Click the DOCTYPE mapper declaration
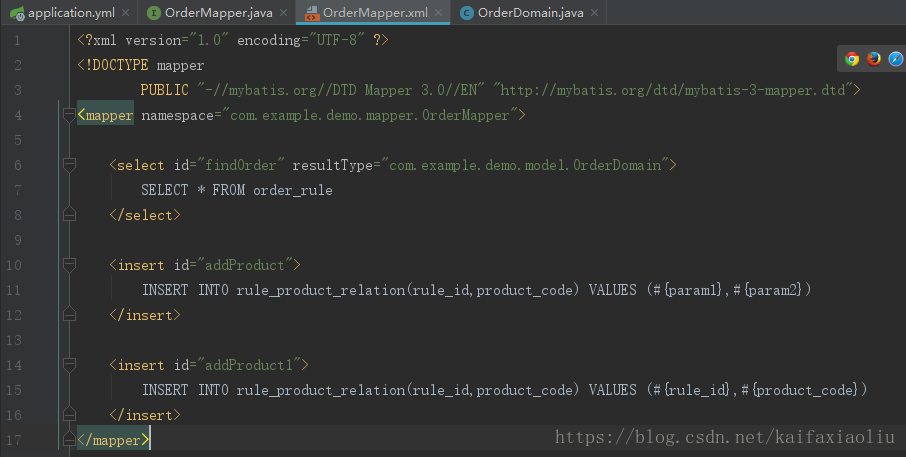 (x=140, y=65)
